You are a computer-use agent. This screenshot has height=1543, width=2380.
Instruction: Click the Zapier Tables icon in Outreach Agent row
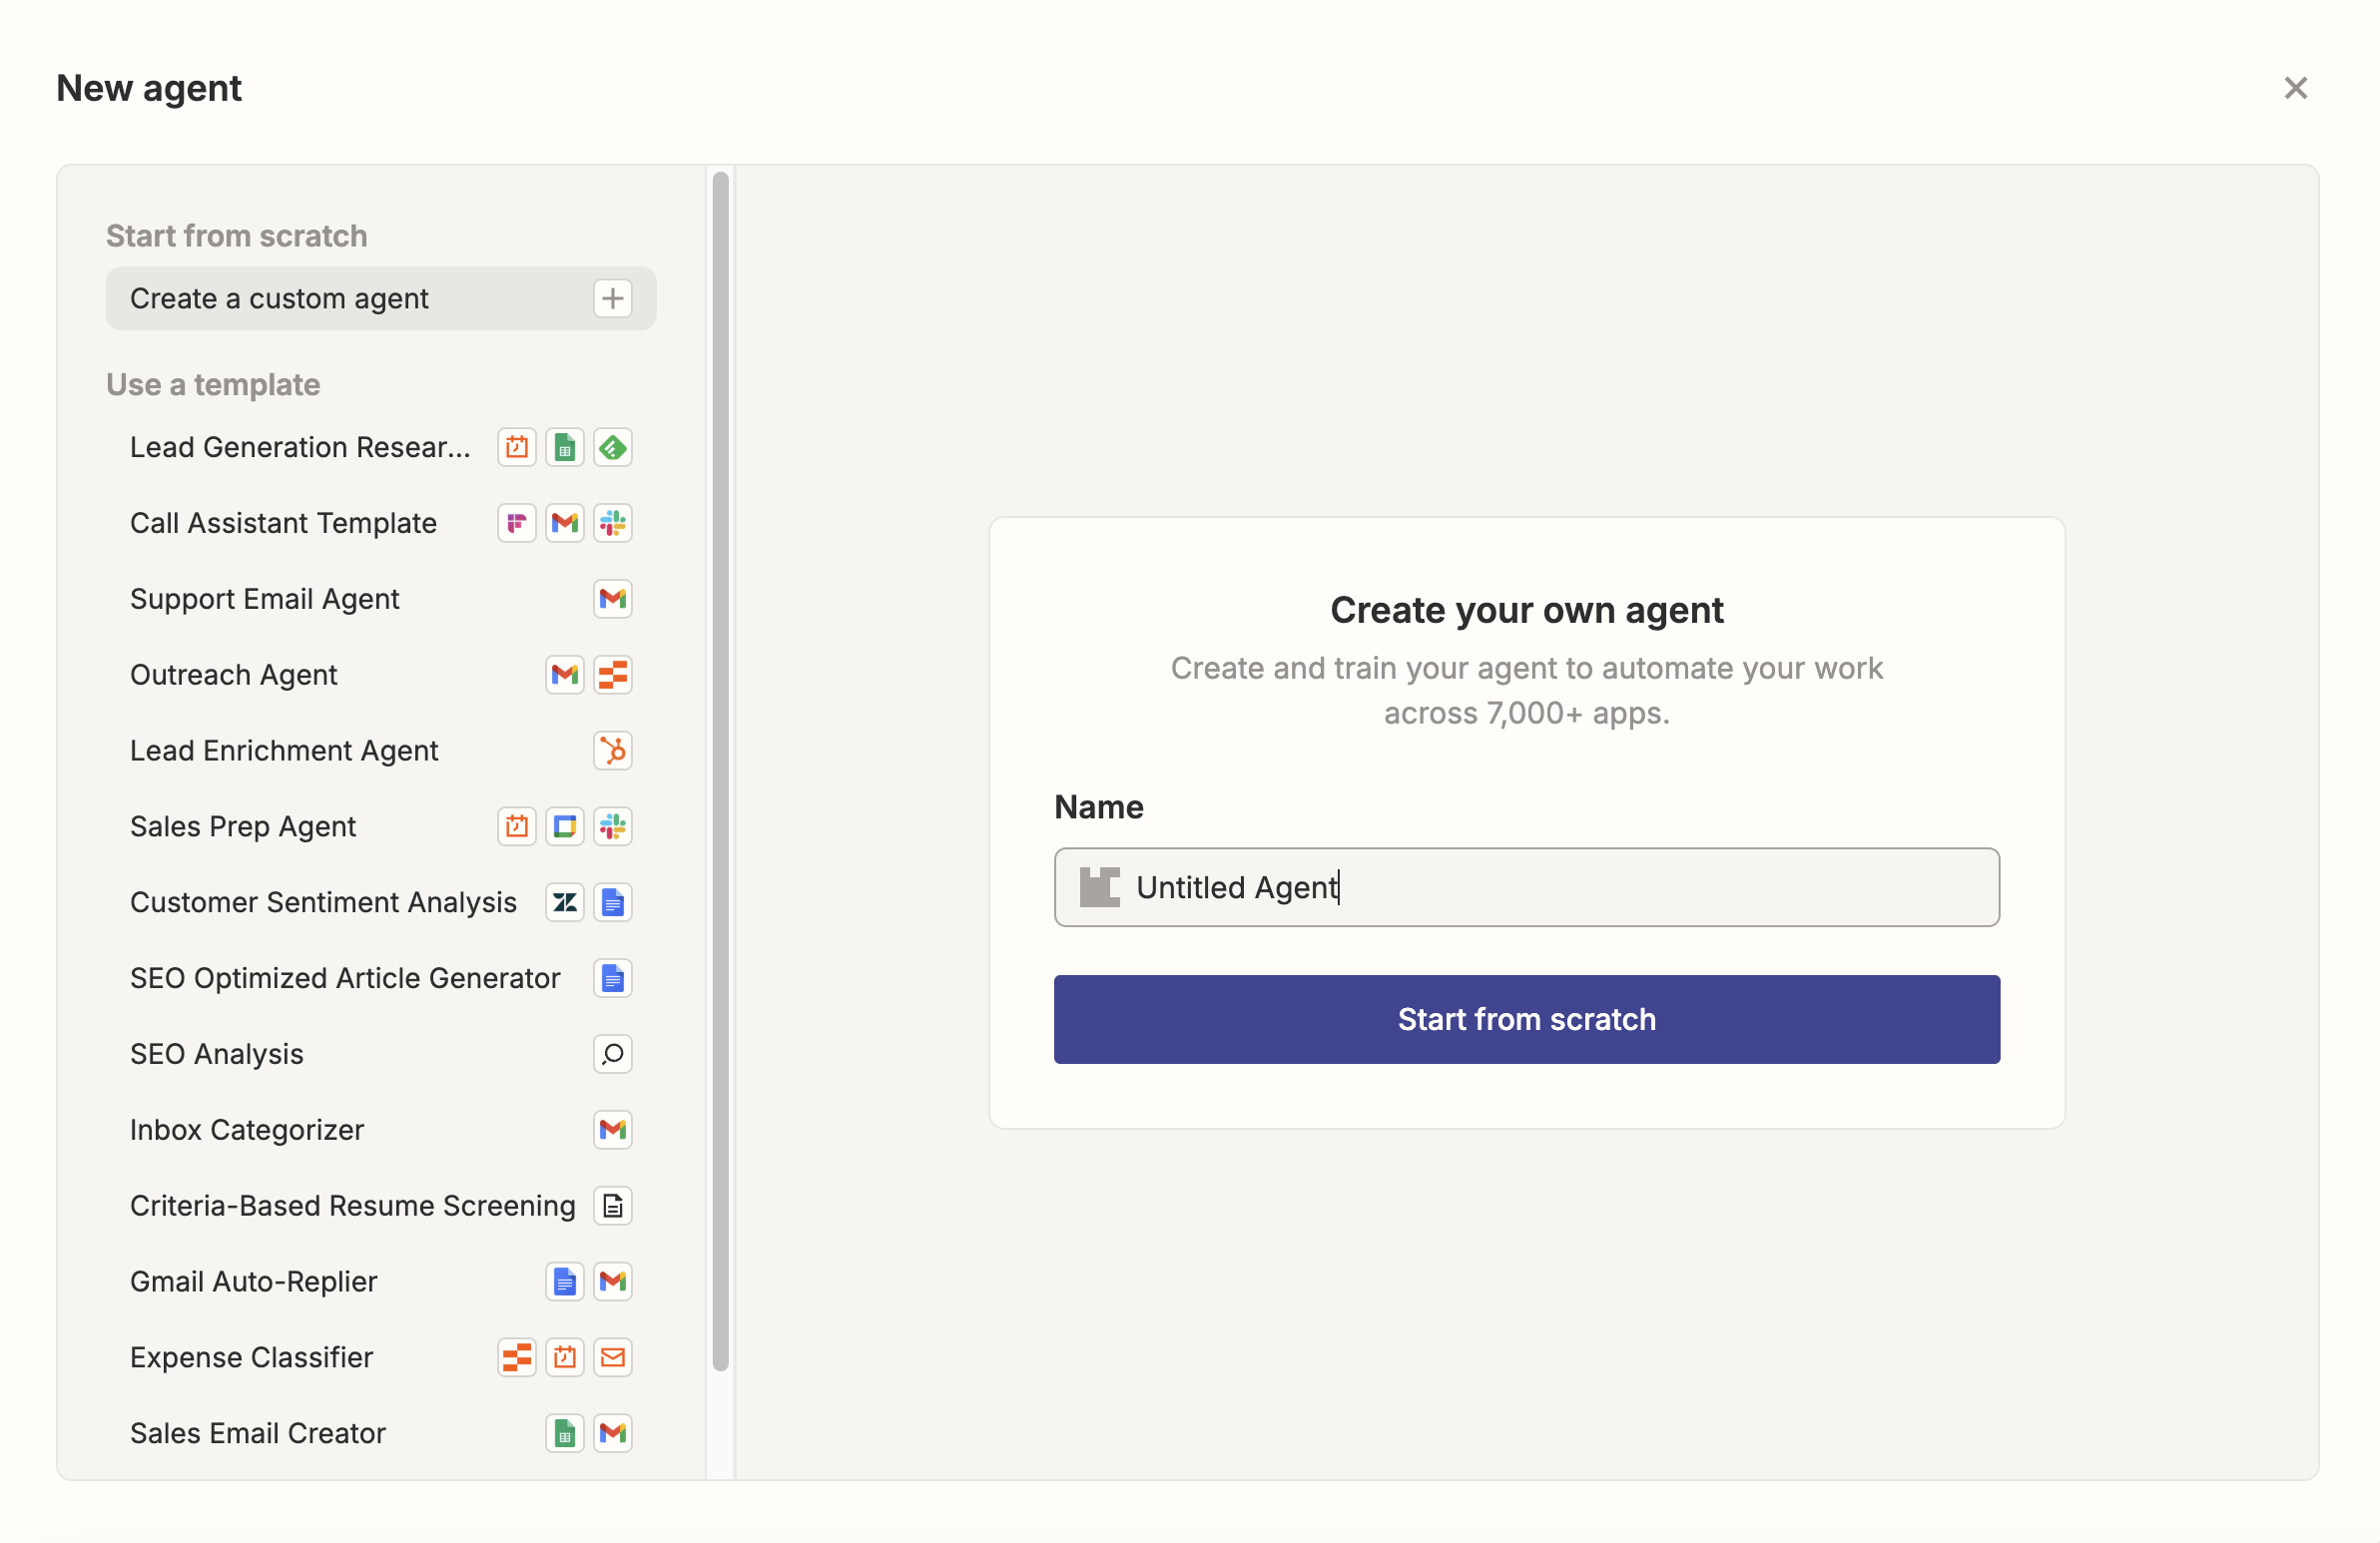[x=612, y=675]
